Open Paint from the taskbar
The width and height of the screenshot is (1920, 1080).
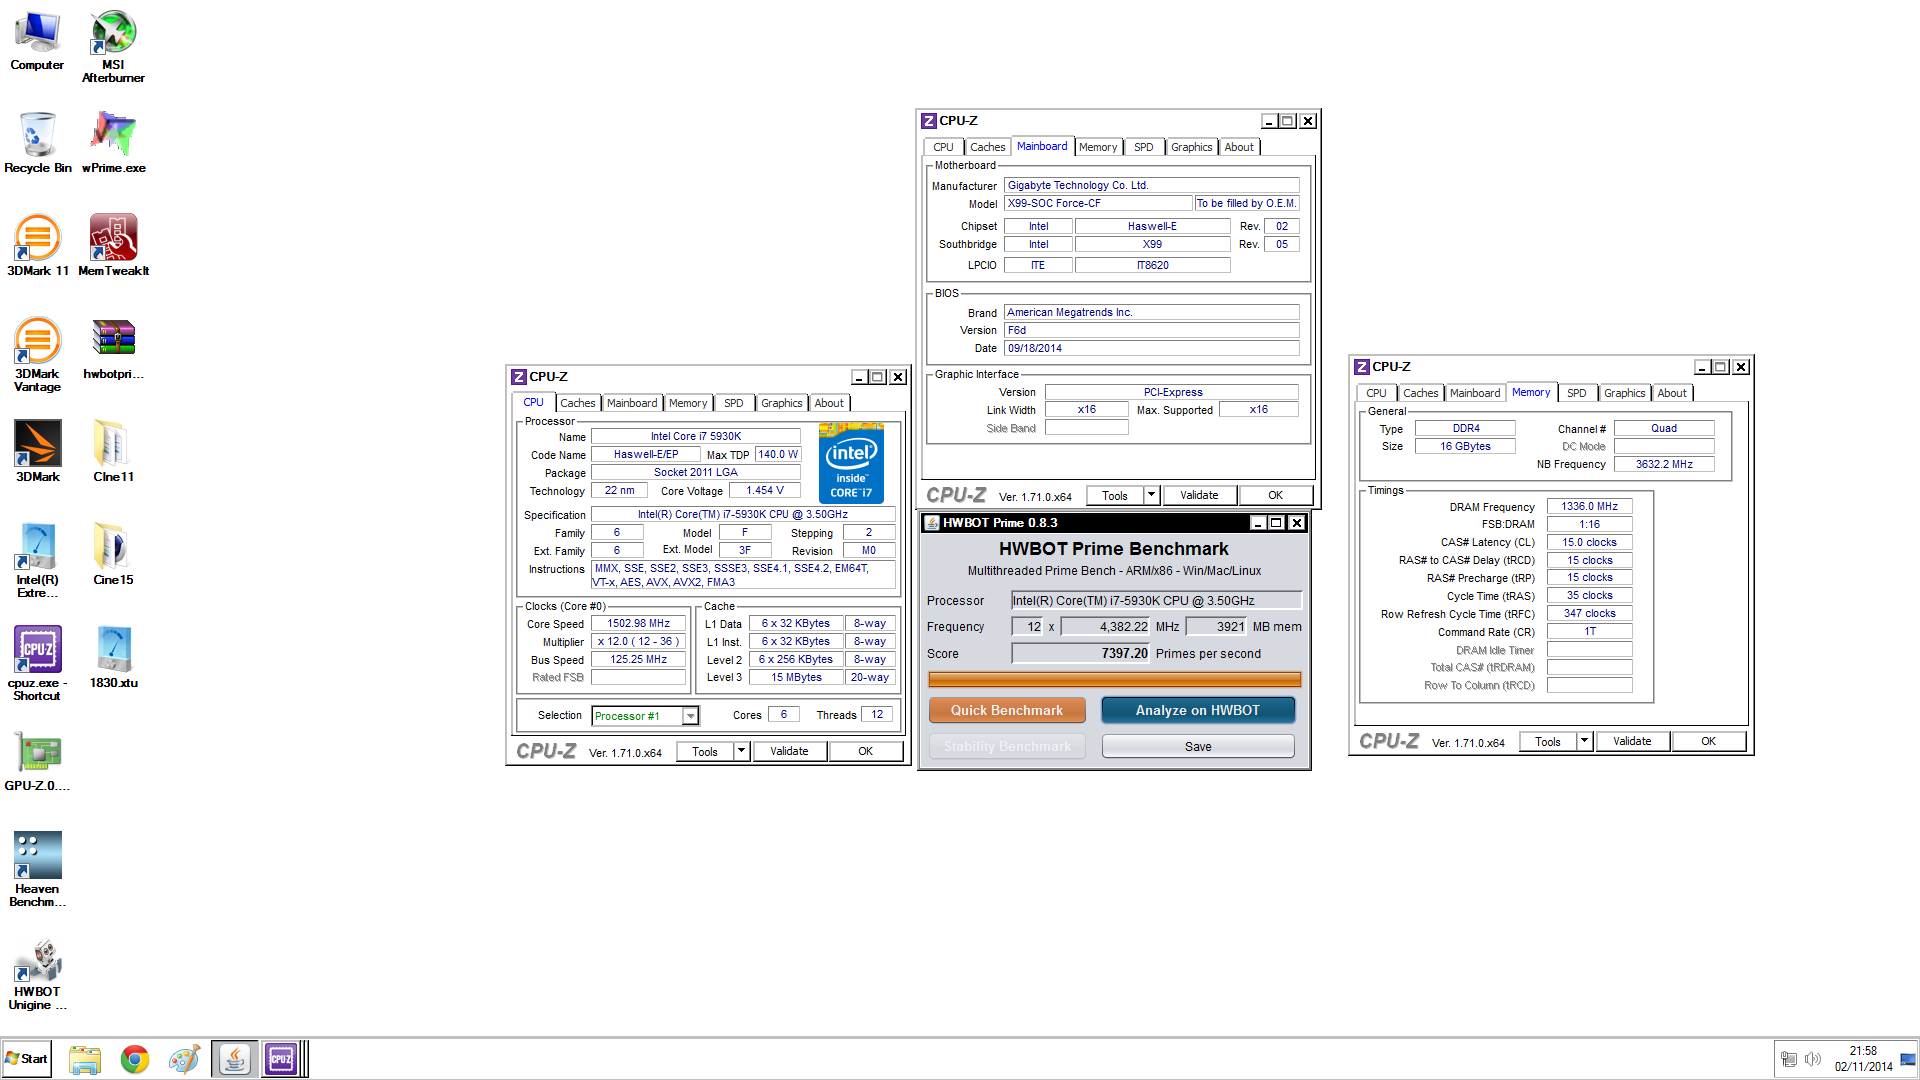coord(184,1059)
